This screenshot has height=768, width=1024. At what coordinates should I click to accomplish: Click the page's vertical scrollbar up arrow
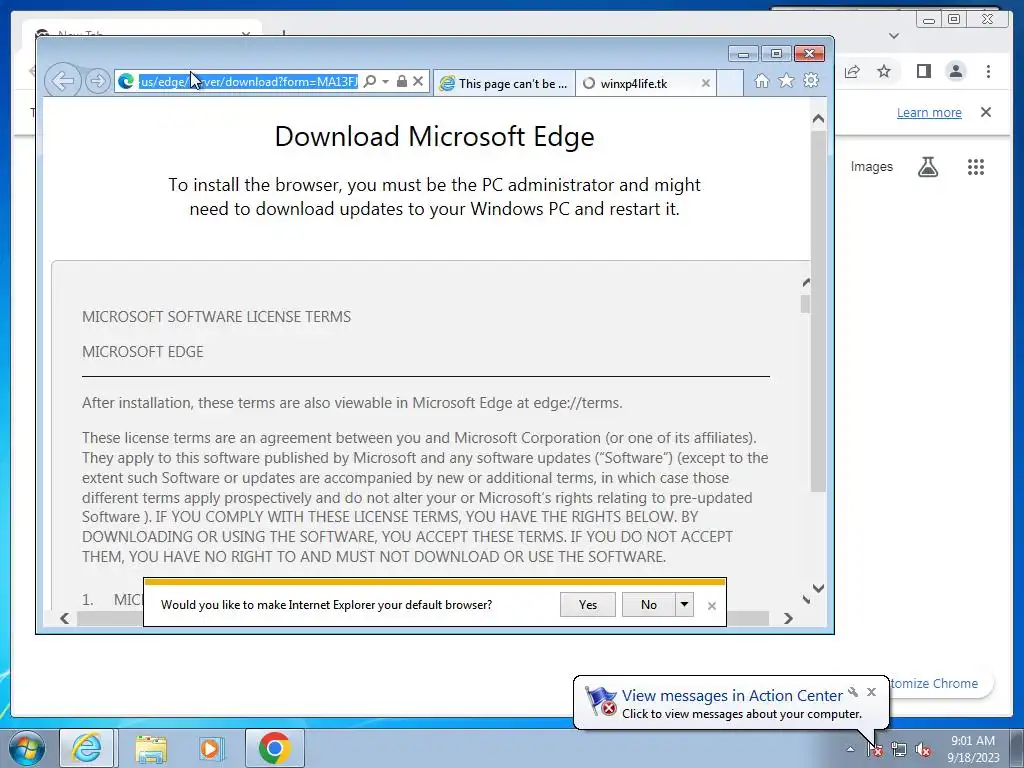pos(818,119)
